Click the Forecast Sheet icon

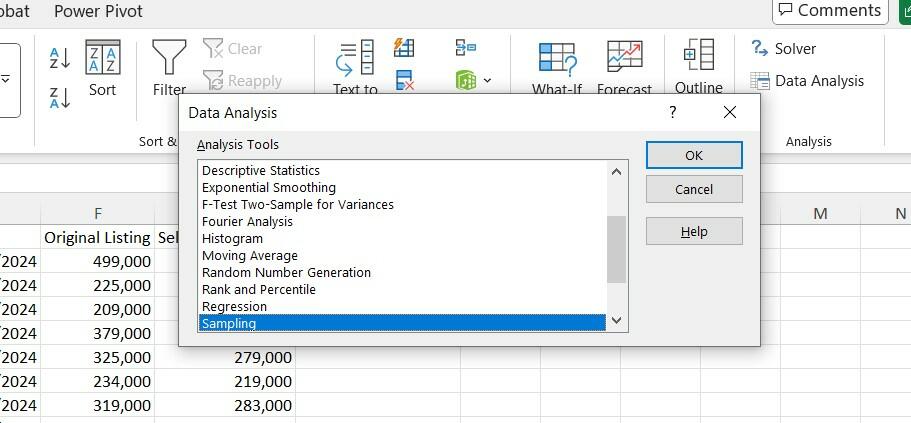[x=624, y=68]
